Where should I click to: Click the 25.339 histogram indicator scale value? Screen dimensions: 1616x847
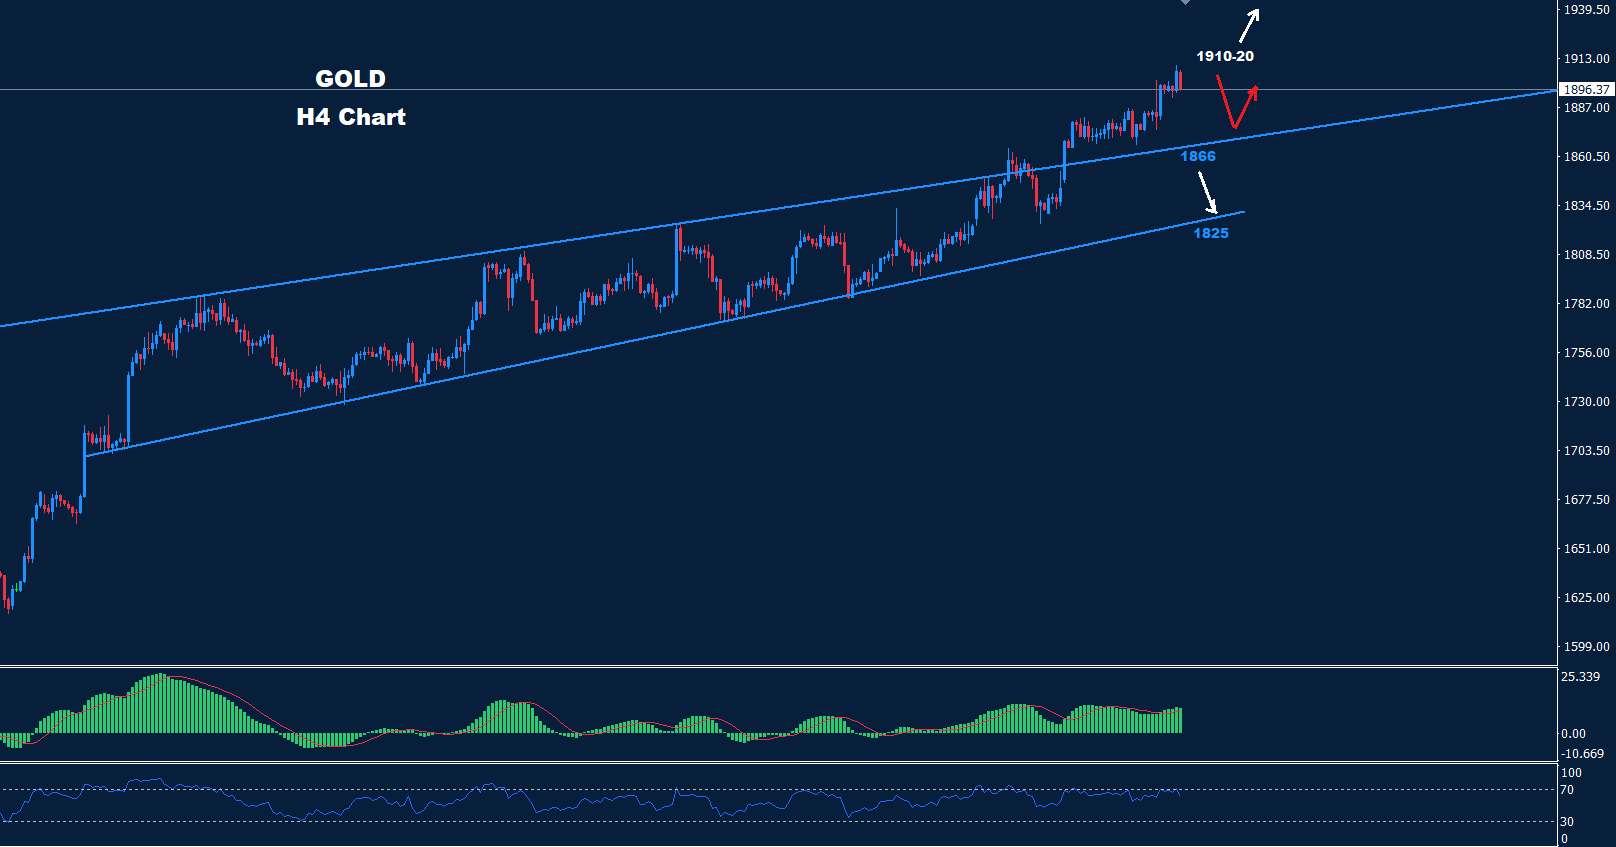(1580, 677)
